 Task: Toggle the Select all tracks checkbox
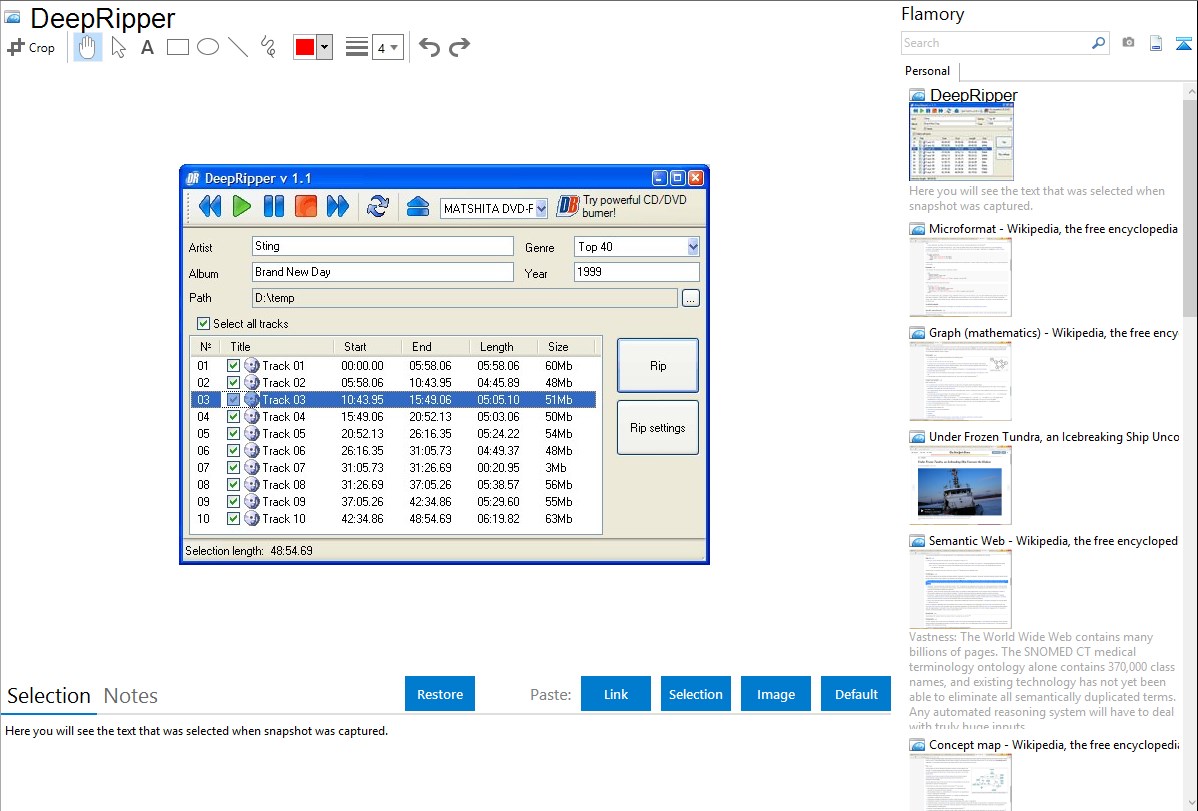pyautogui.click(x=203, y=323)
